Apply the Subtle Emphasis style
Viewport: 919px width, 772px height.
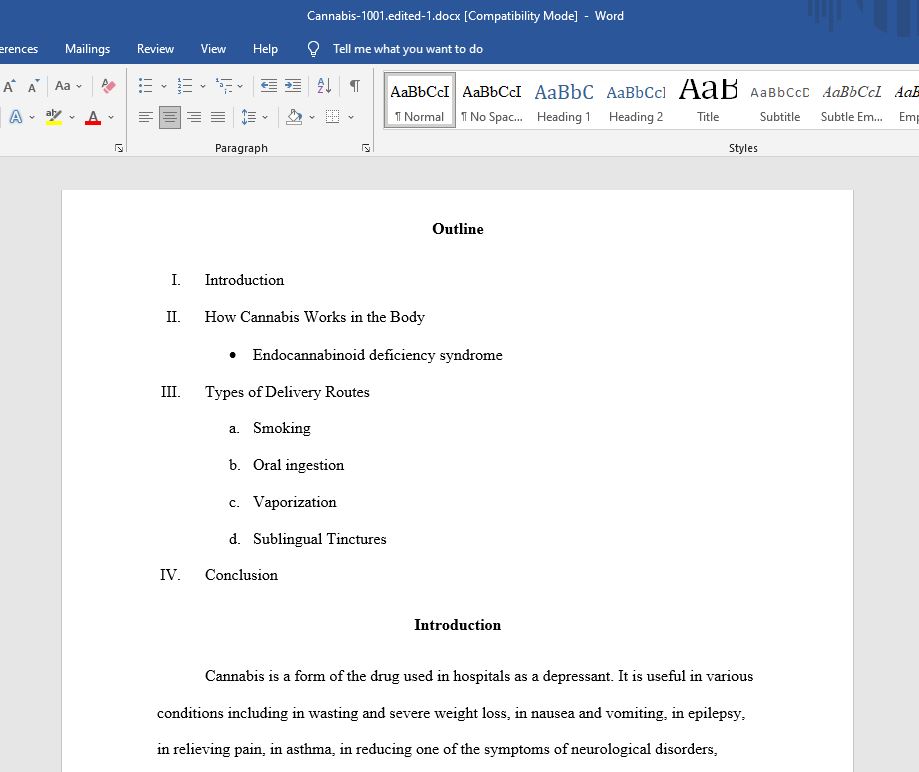pos(852,100)
